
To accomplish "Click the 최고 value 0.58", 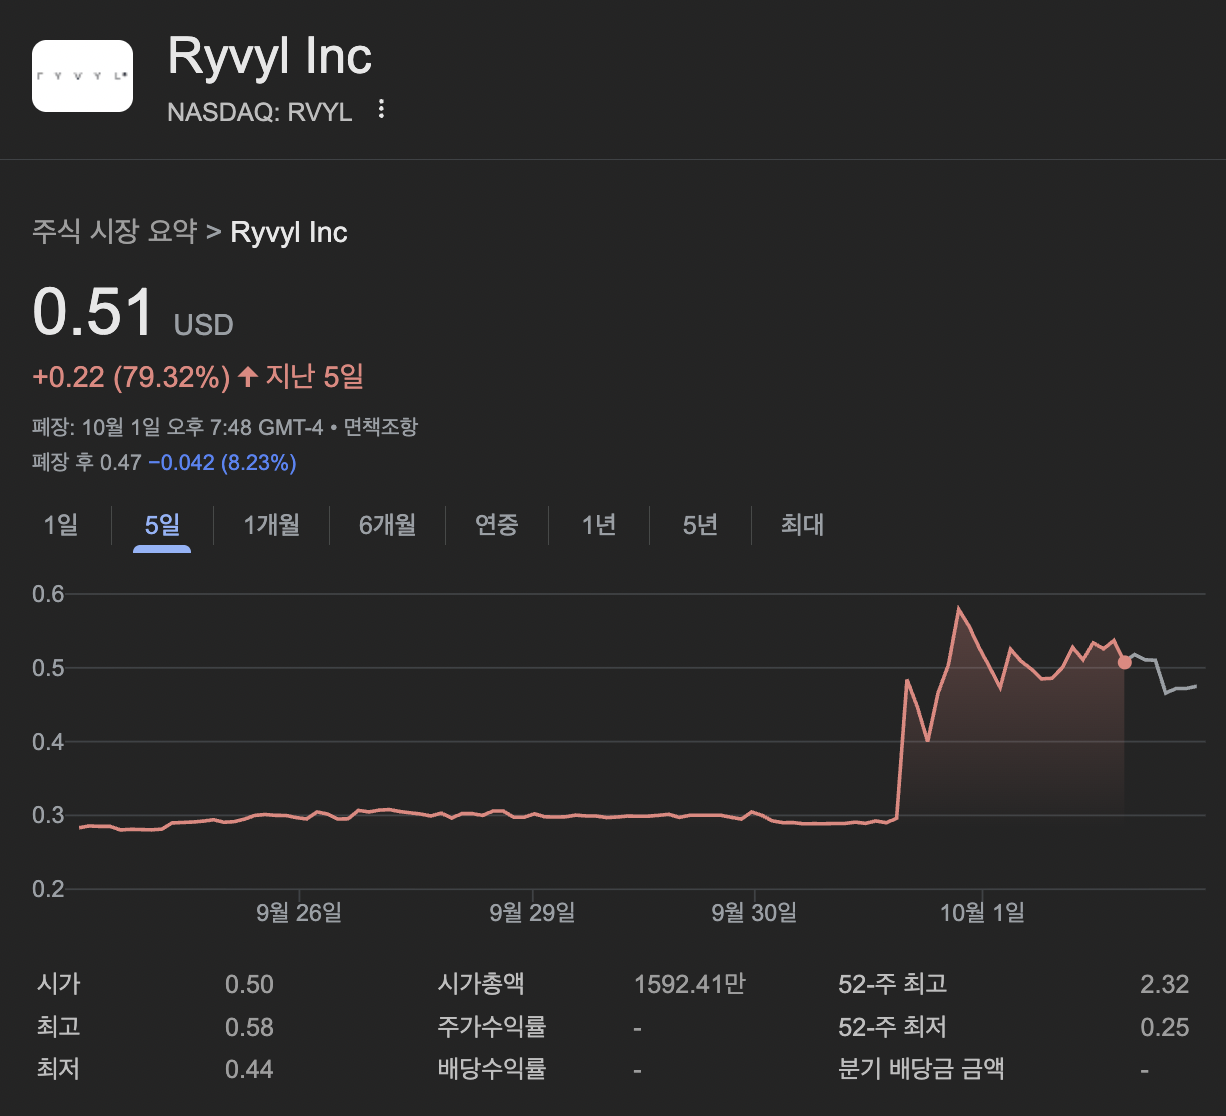I will point(249,1027).
